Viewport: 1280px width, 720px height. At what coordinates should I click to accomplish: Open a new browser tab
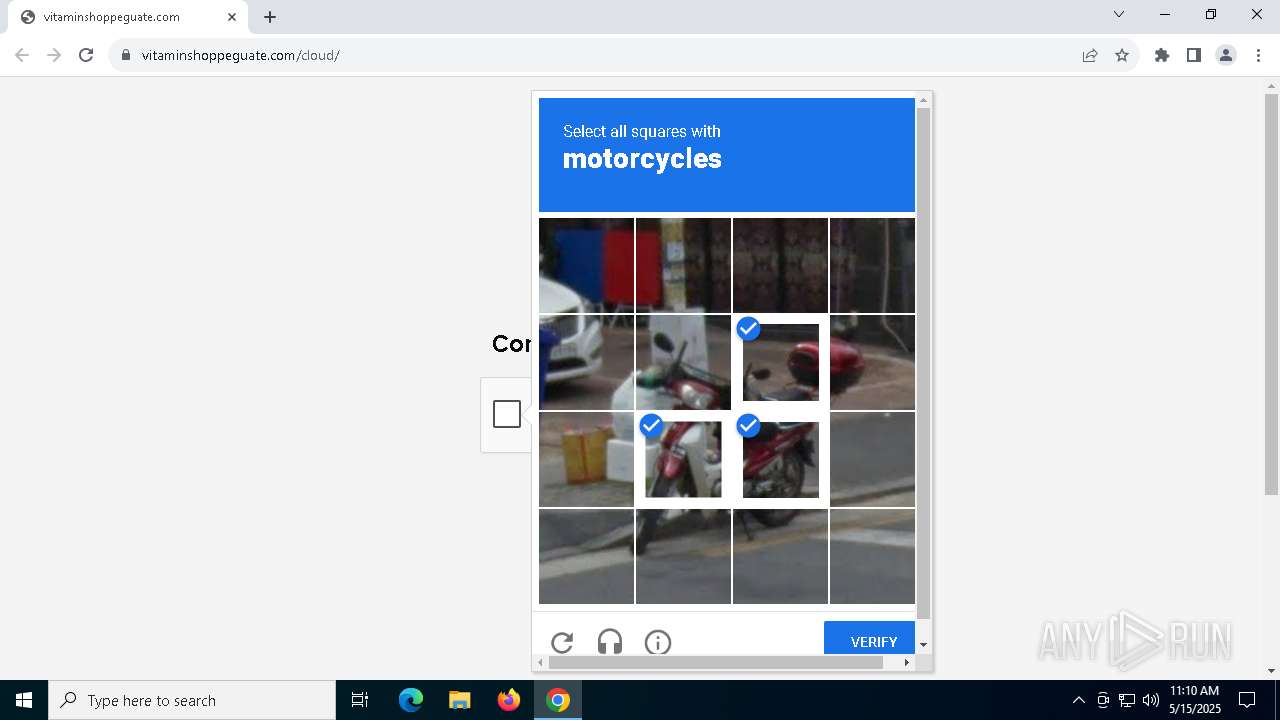[270, 17]
